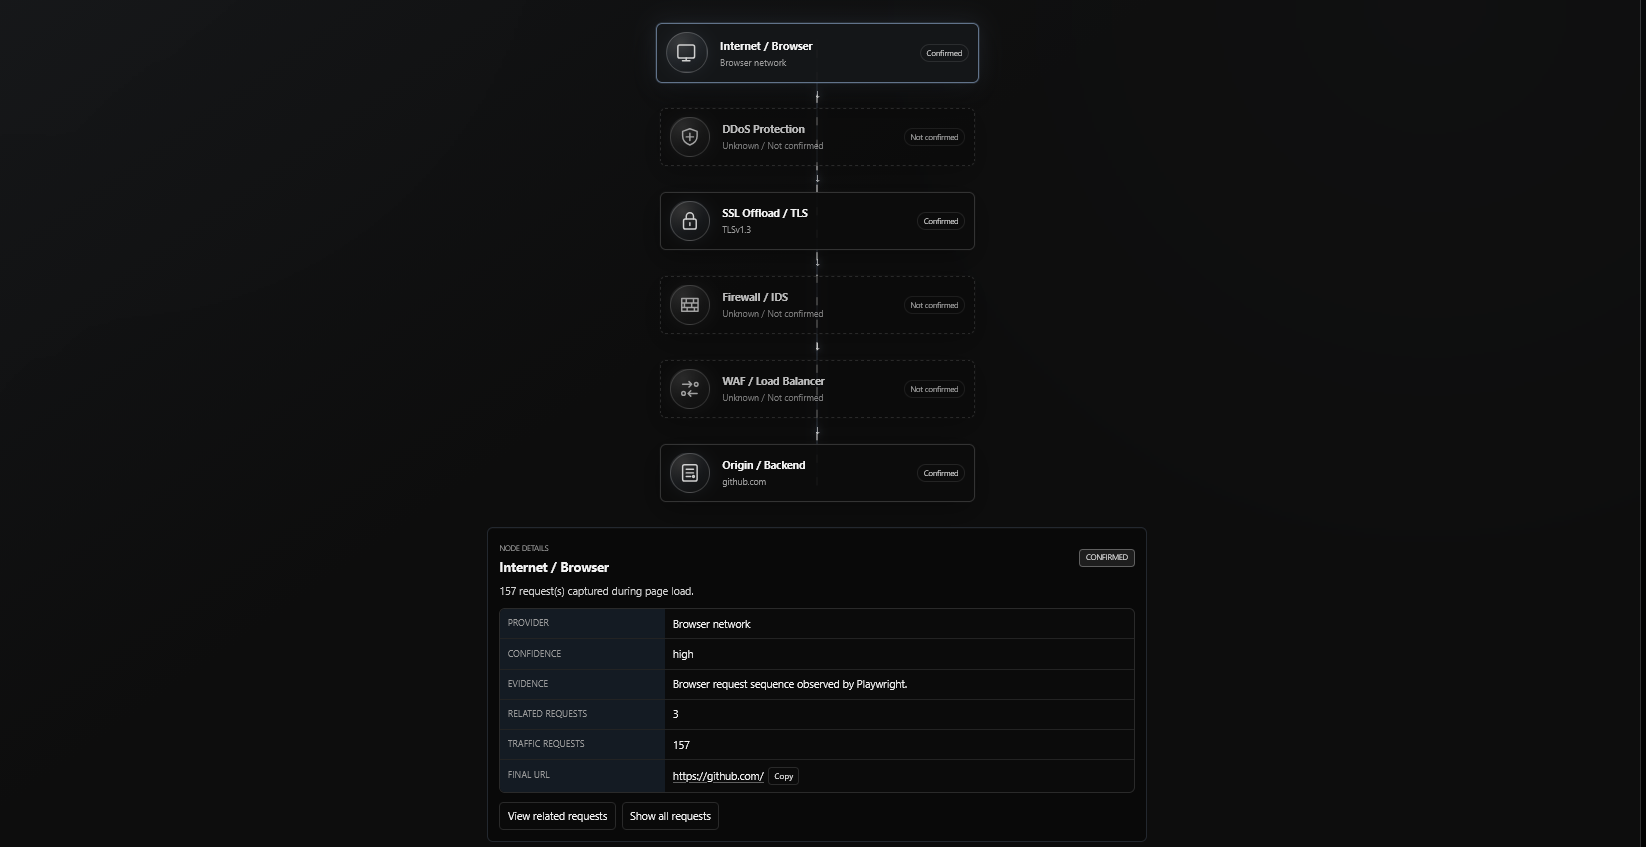The image size is (1646, 847).
Task: Select the WAF / Load Balancer node title
Action: pyautogui.click(x=773, y=381)
